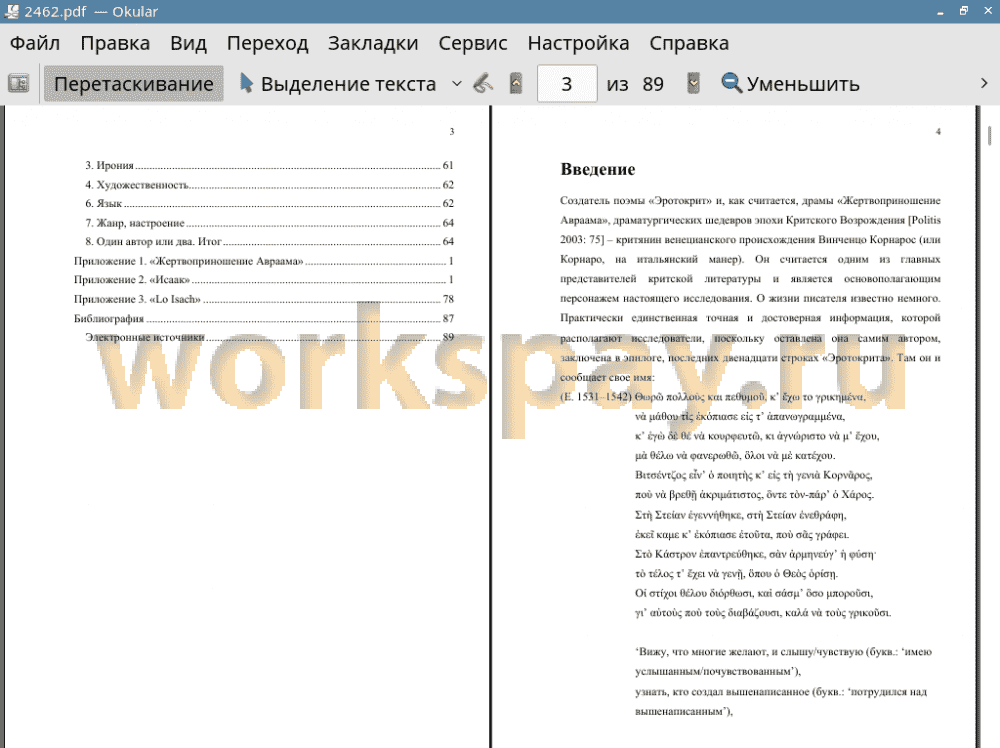
Task: Open the Файл menu
Action: point(35,43)
